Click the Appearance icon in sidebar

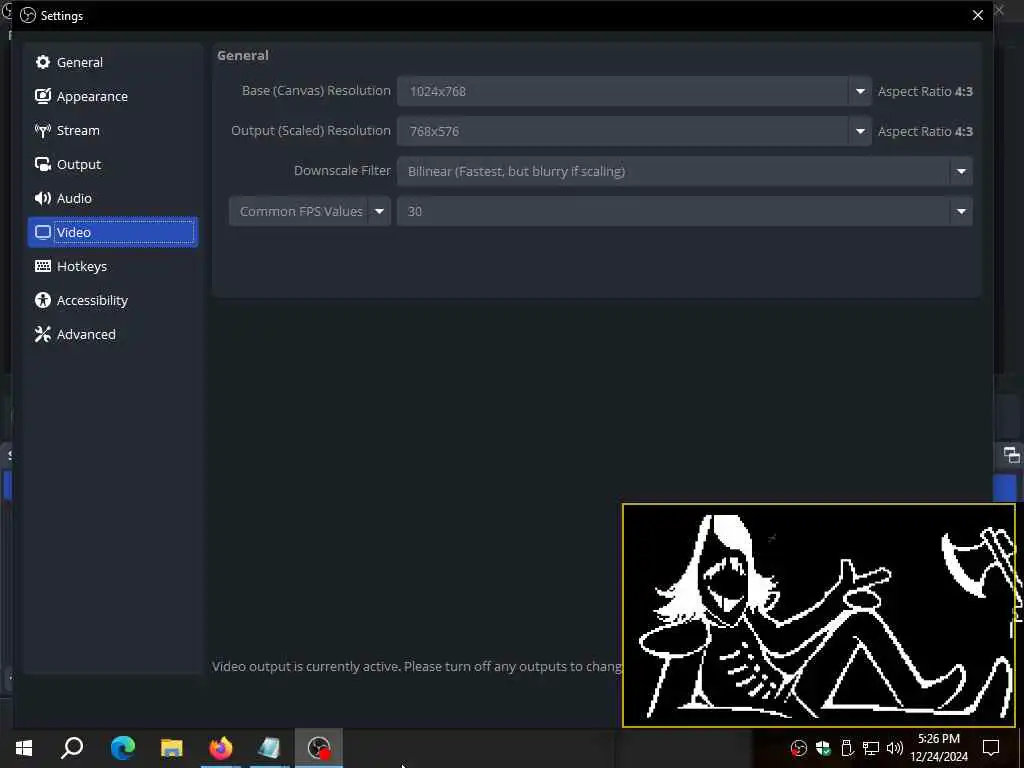point(42,96)
